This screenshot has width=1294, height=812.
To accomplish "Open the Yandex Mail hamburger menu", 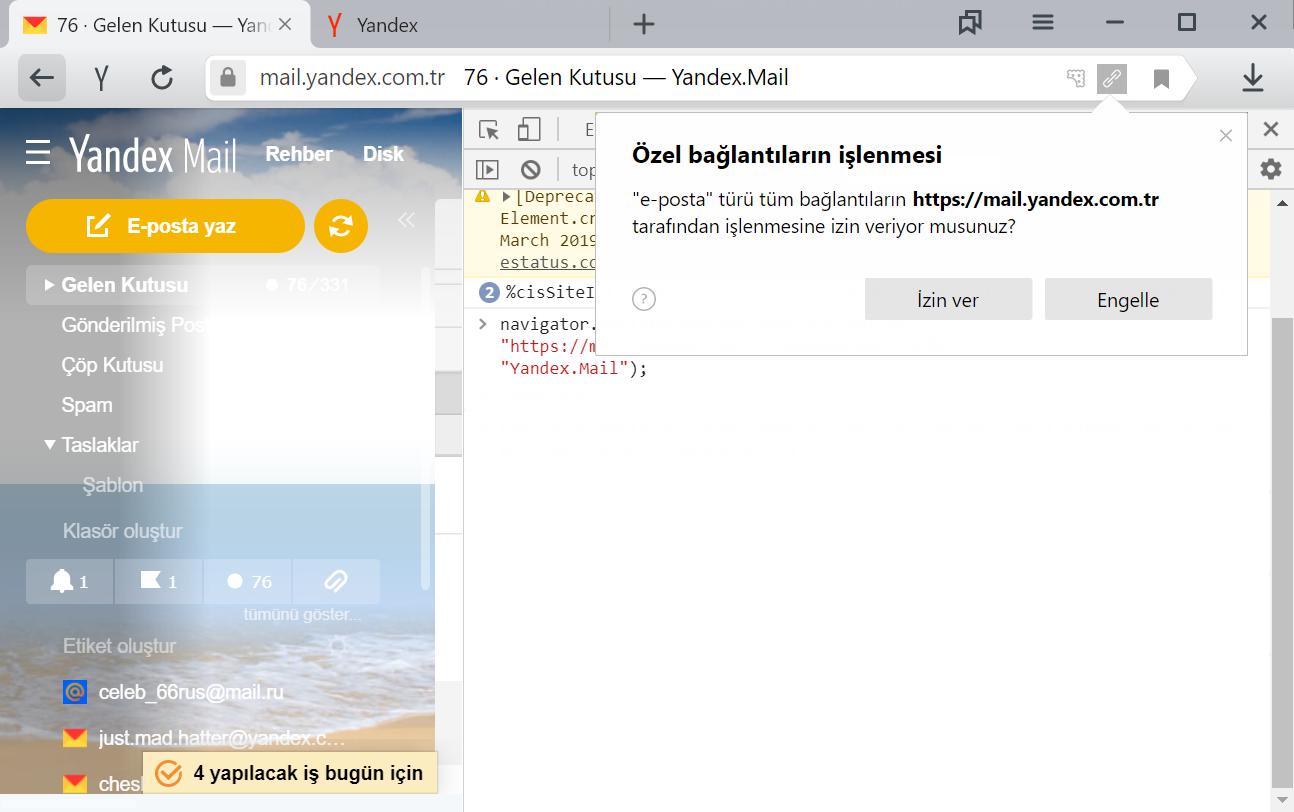I will click(38, 153).
